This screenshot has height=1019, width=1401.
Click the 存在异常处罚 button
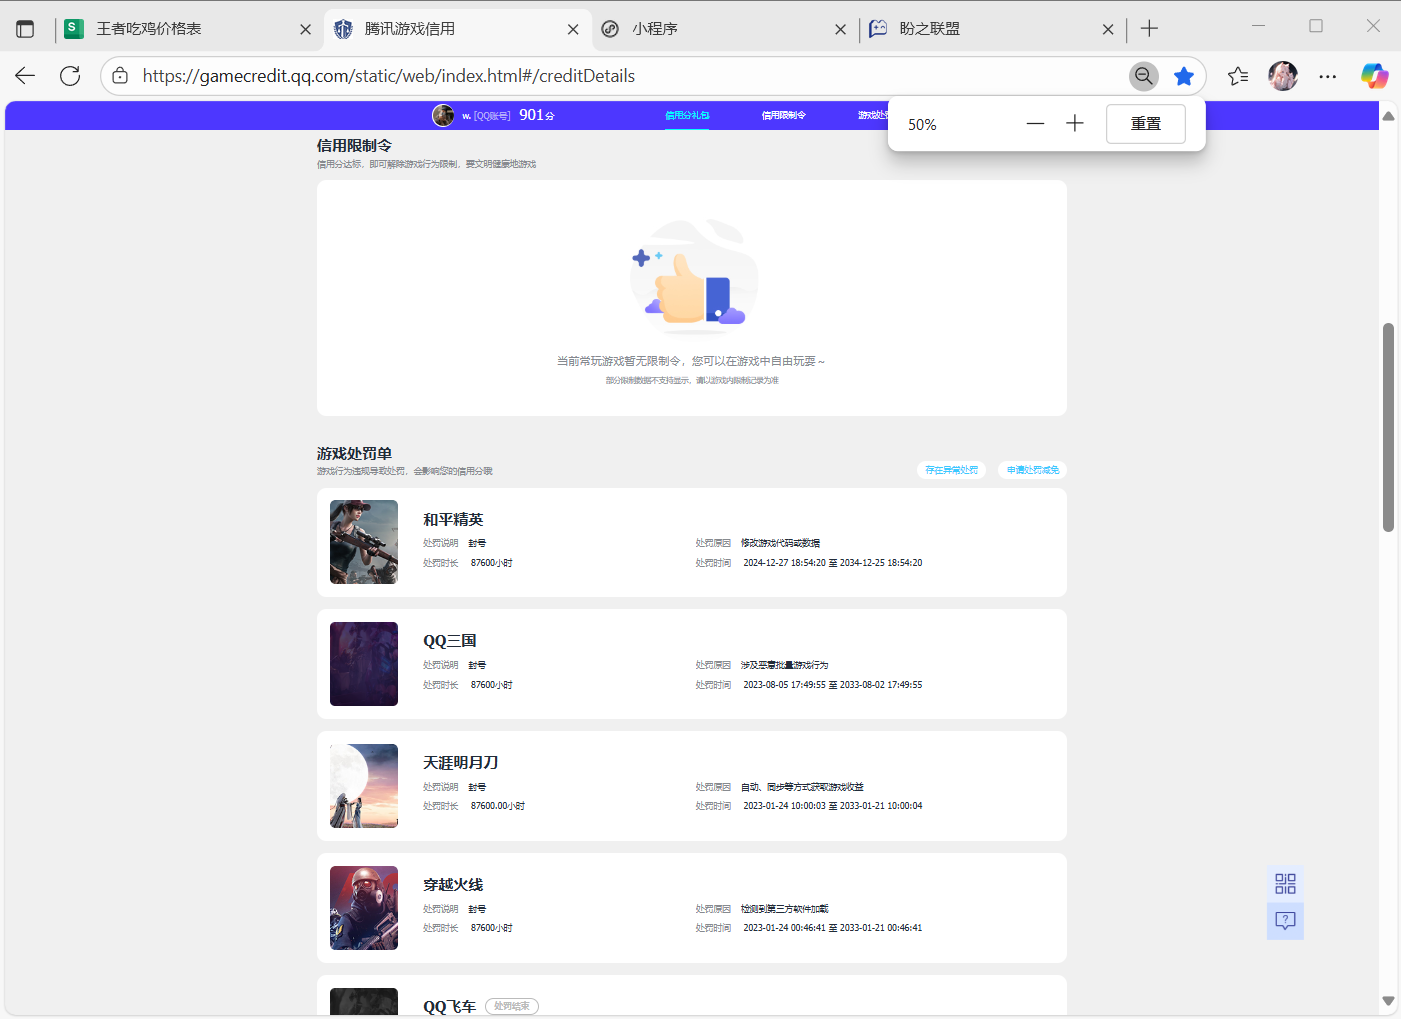coord(952,470)
